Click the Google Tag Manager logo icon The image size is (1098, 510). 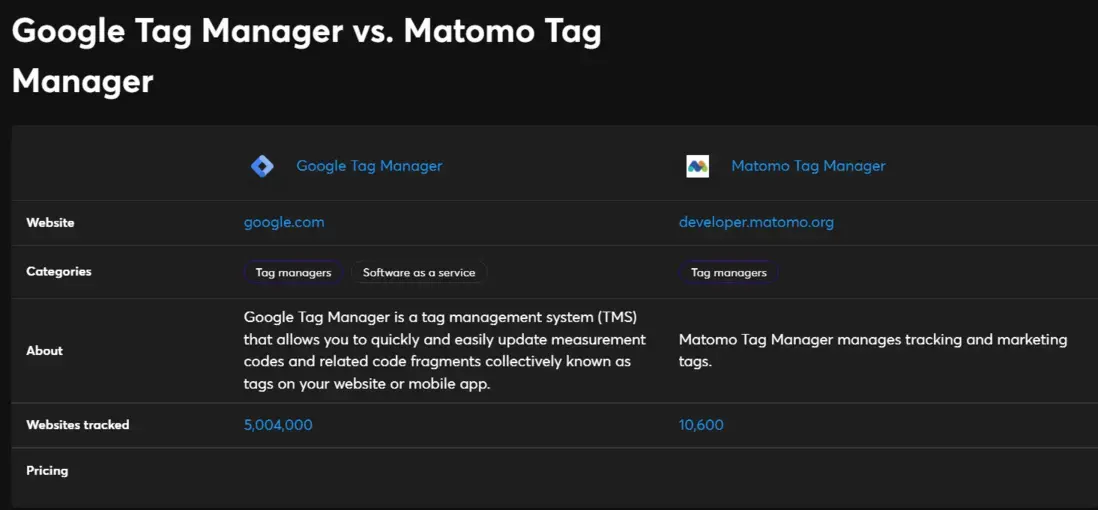[262, 166]
